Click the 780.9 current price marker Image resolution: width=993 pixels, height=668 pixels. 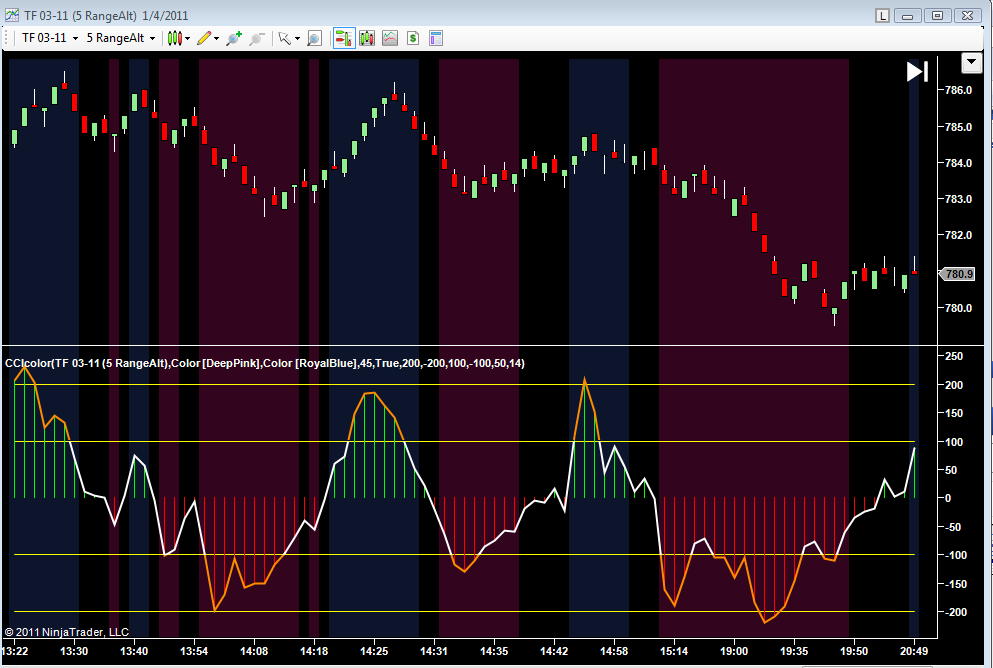[x=958, y=274]
